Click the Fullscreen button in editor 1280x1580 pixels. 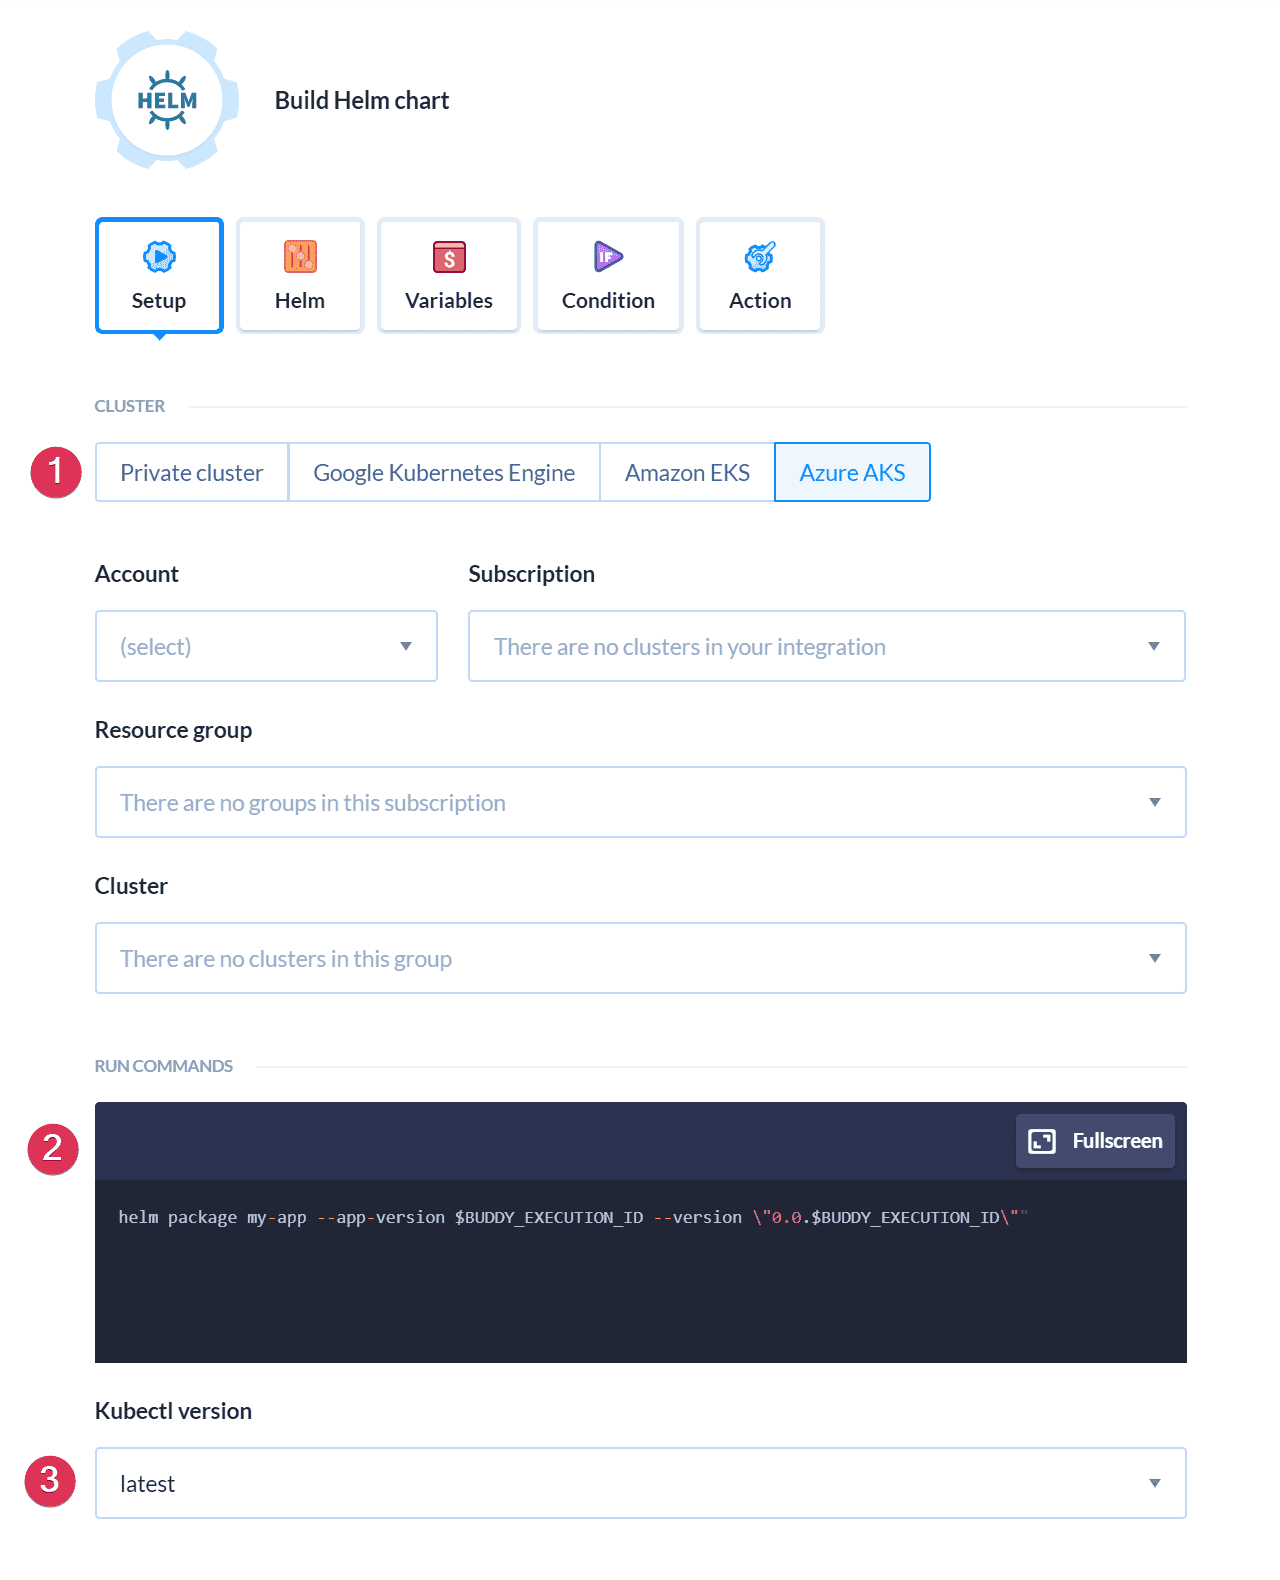click(x=1095, y=1141)
